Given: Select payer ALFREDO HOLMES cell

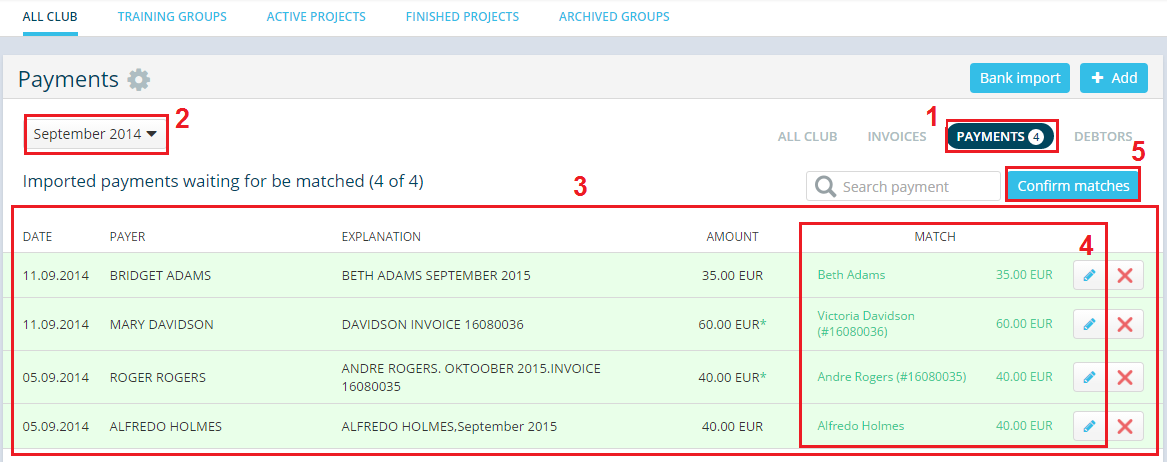Looking at the screenshot, I should click(165, 427).
